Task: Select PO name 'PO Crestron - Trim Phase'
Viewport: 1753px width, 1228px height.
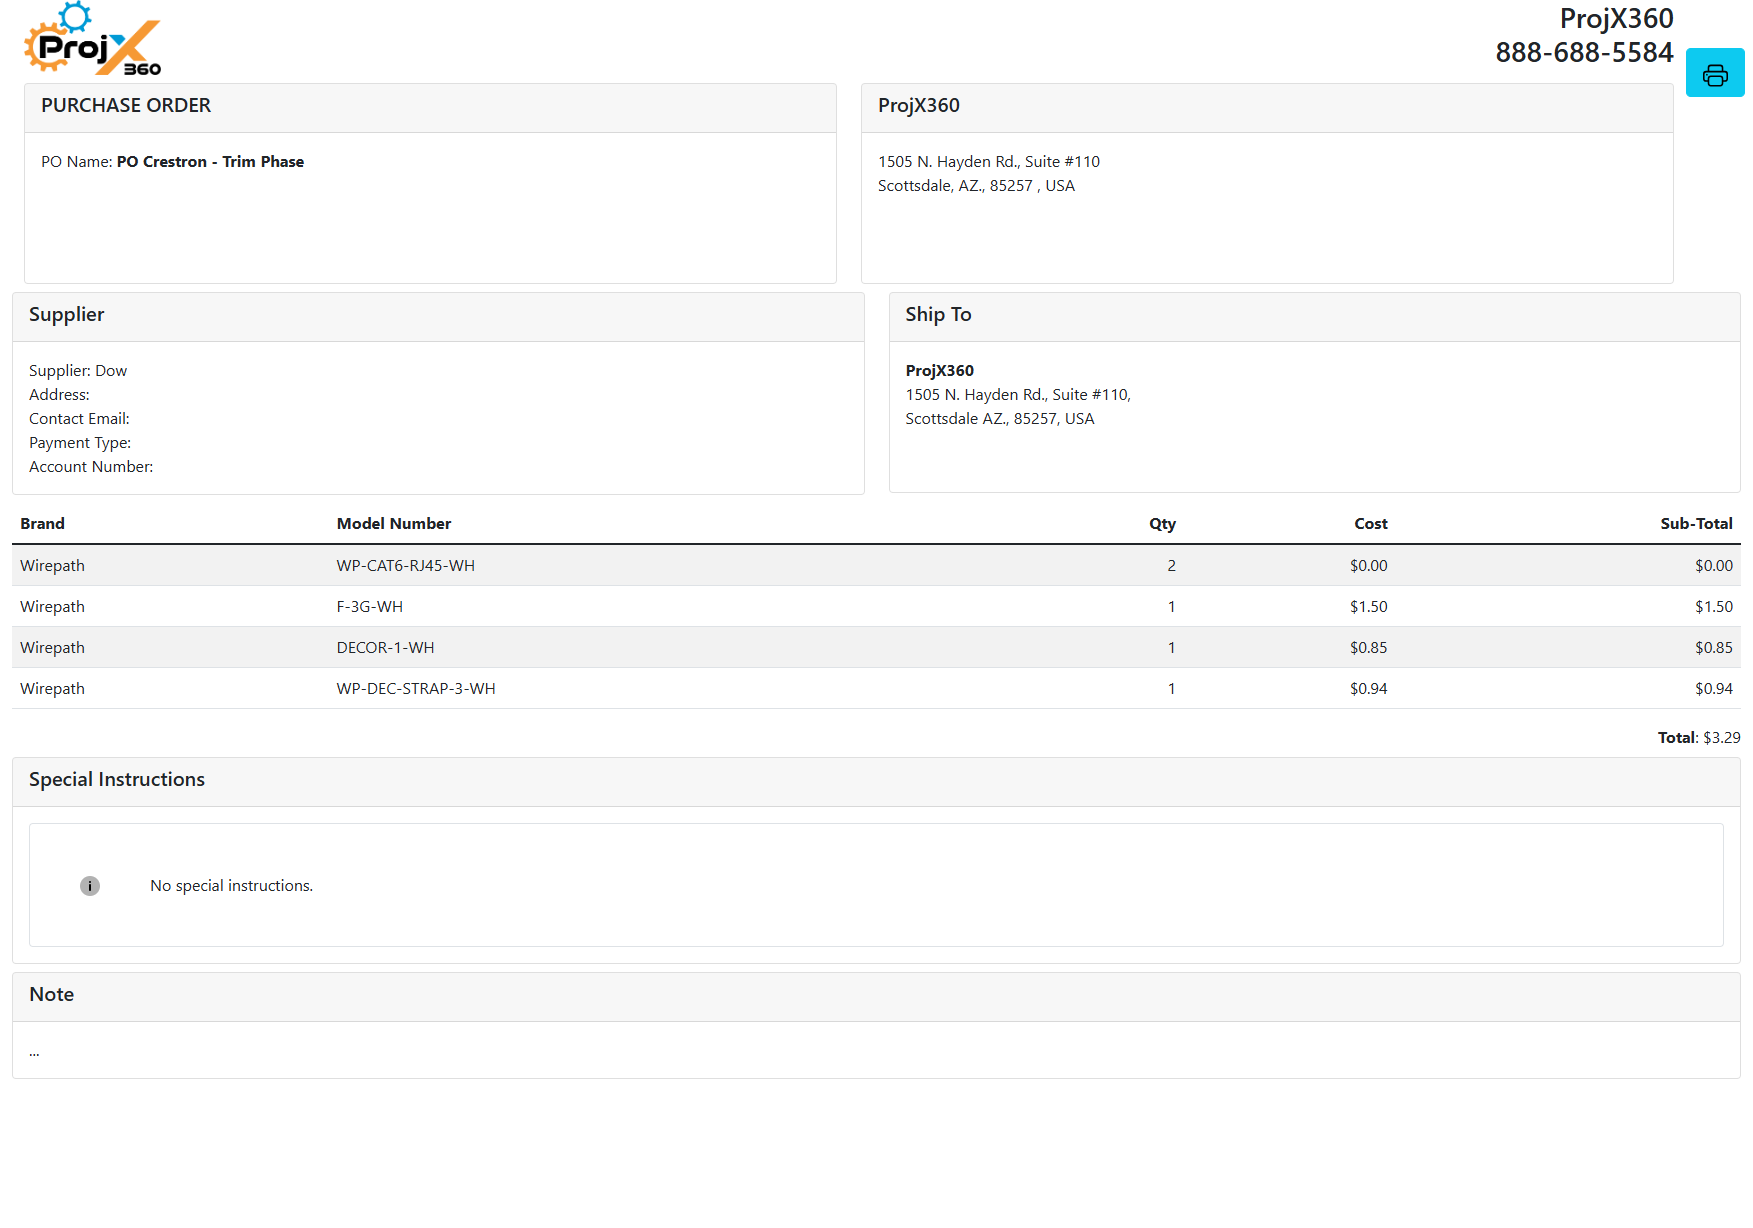Action: coord(210,162)
